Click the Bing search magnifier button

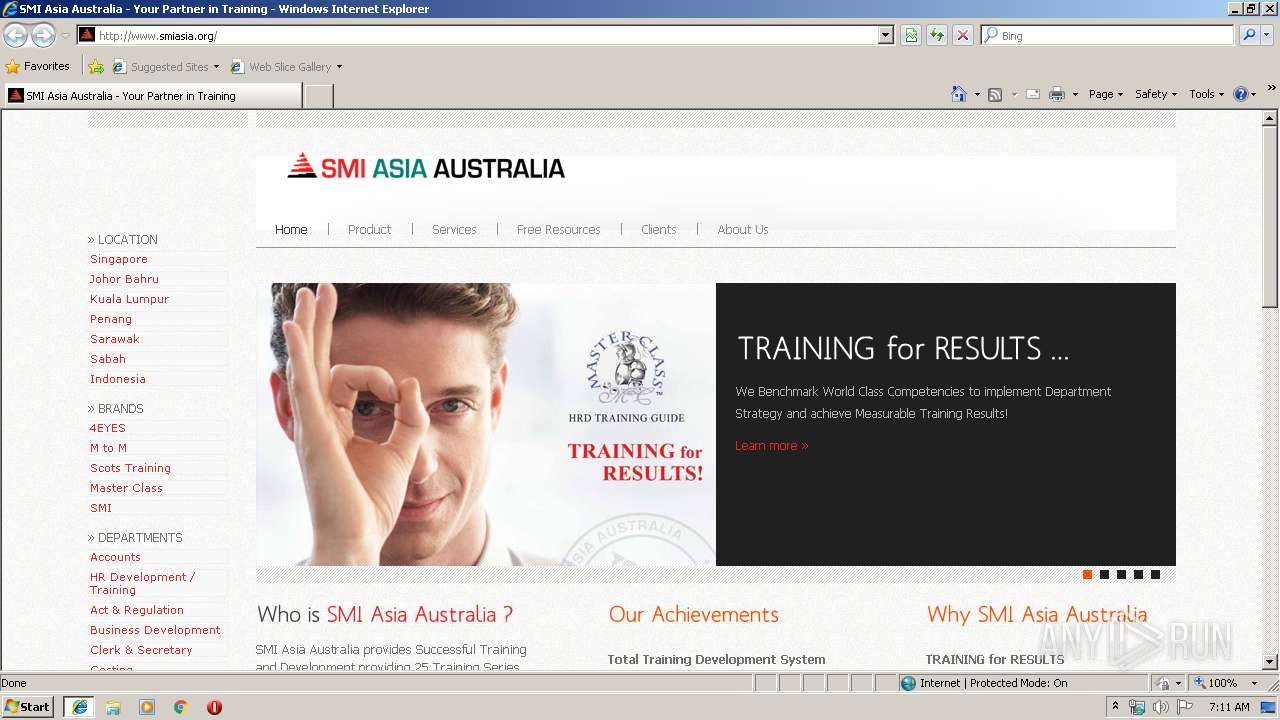pyautogui.click(x=1249, y=35)
